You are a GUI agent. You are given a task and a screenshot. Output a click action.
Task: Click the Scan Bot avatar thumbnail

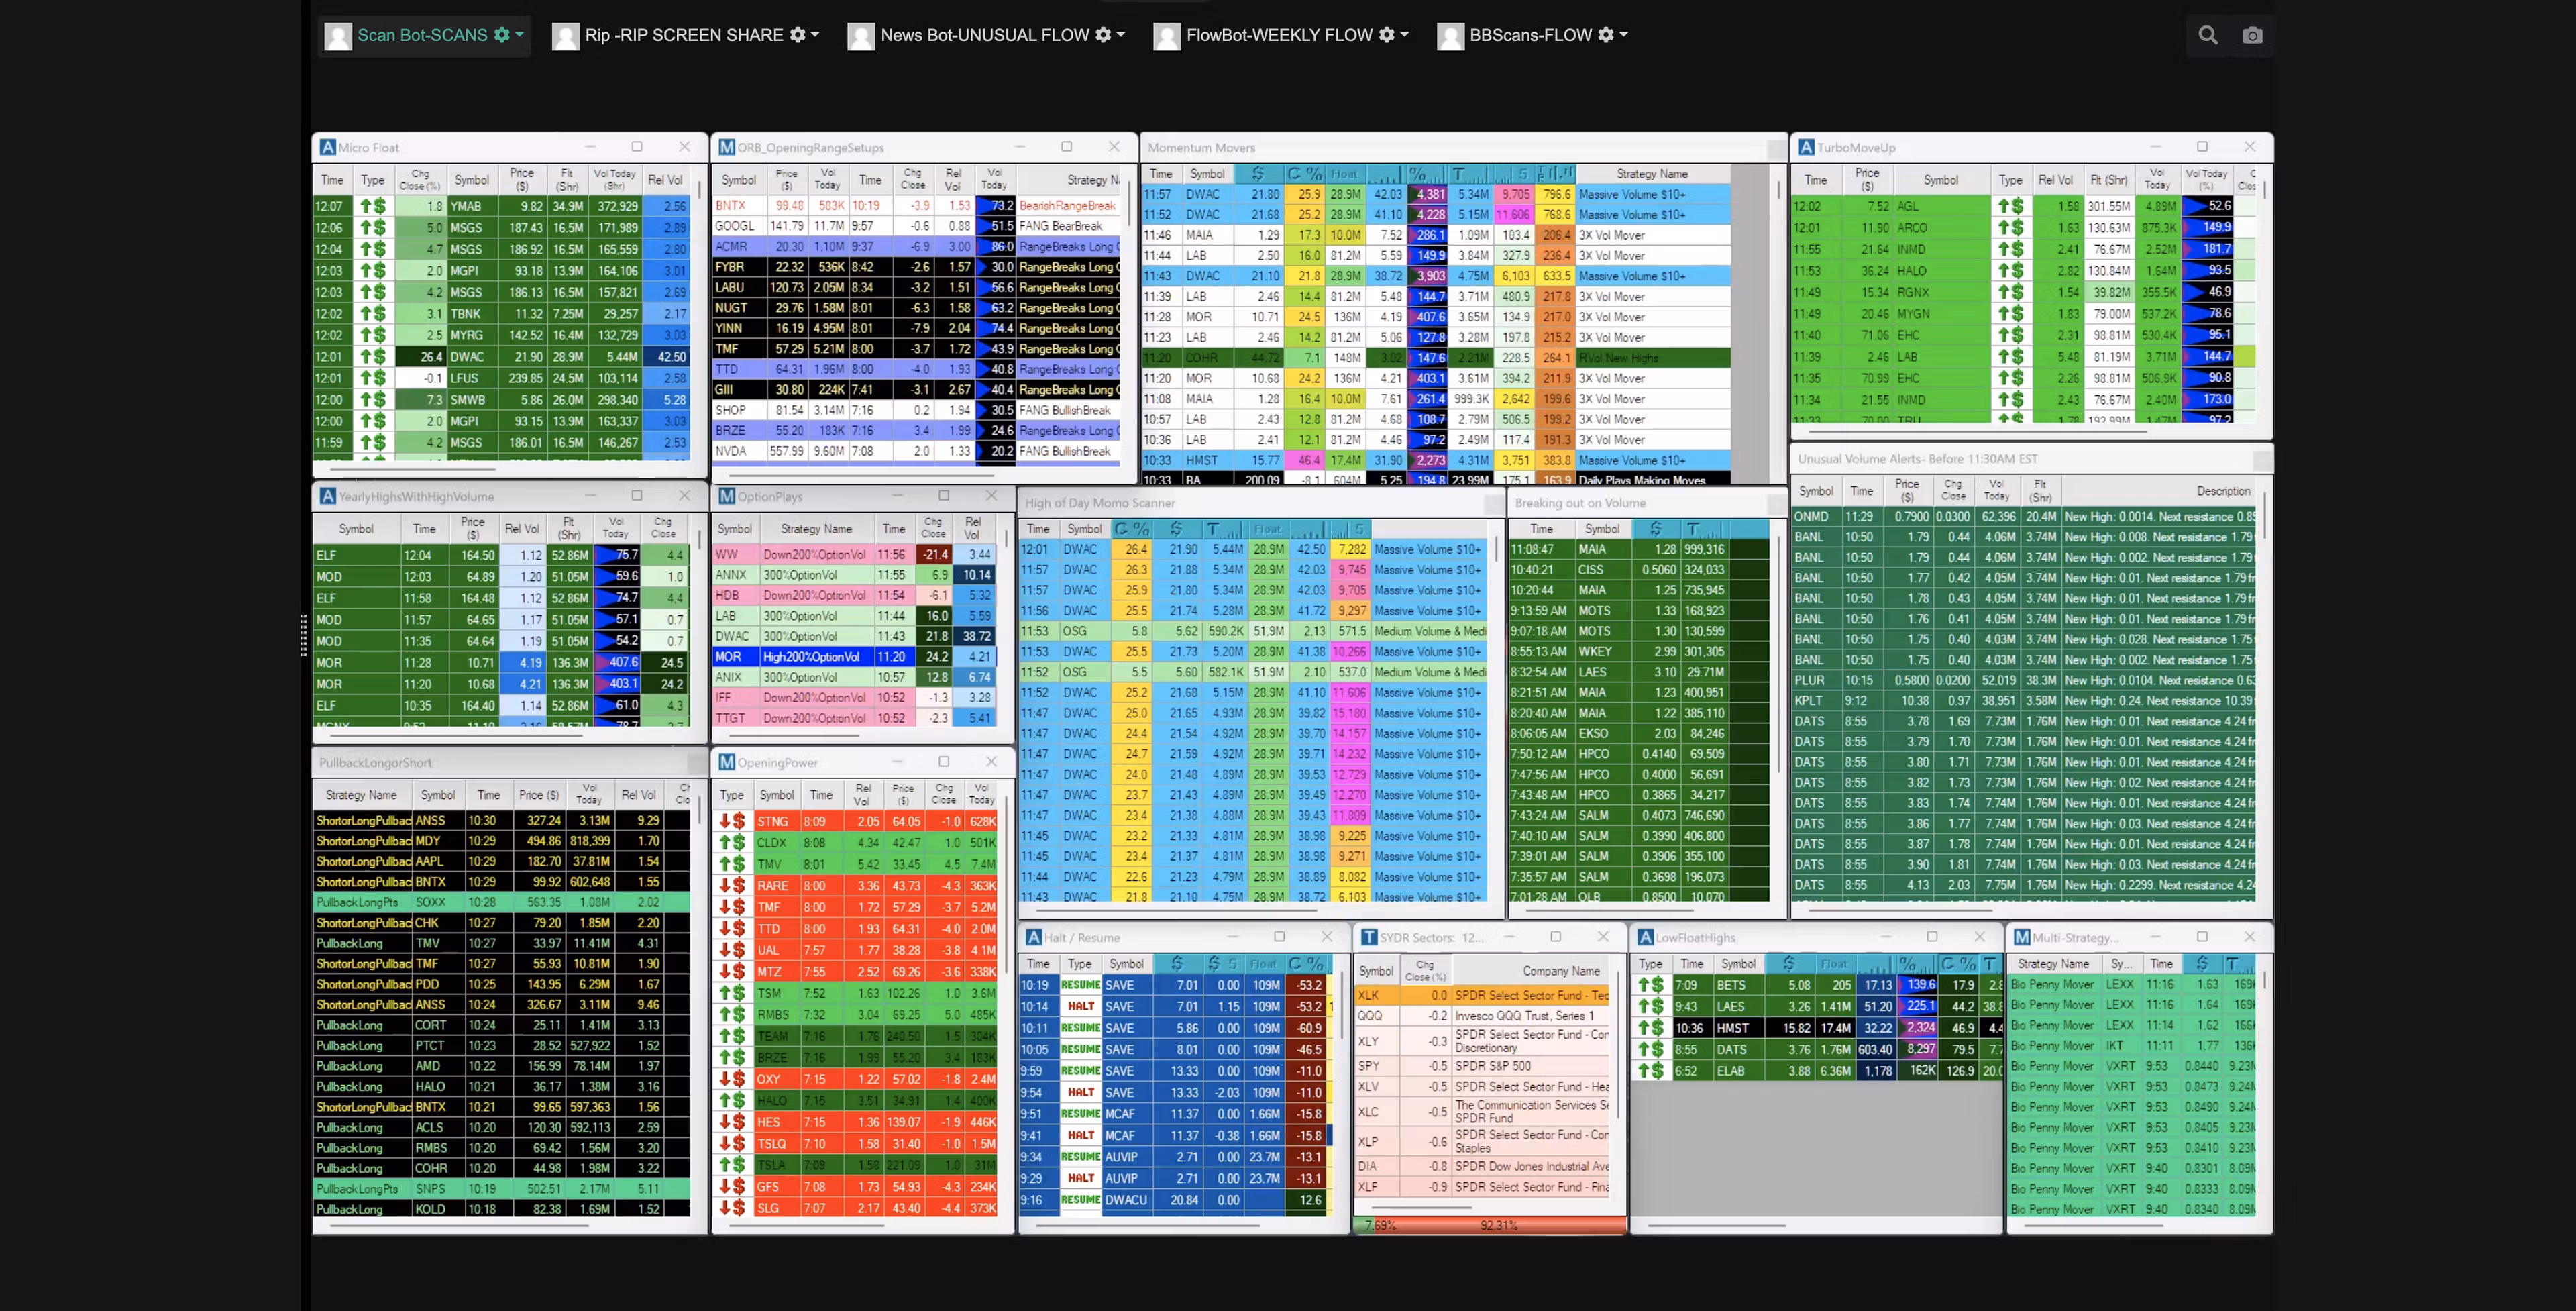pyautogui.click(x=338, y=36)
